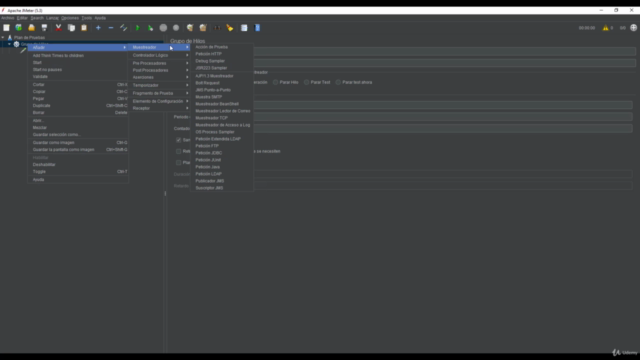The height and width of the screenshot is (360, 640).
Task: Collapse the Grupo de Hilos tree arrow
Action: coord(9,44)
